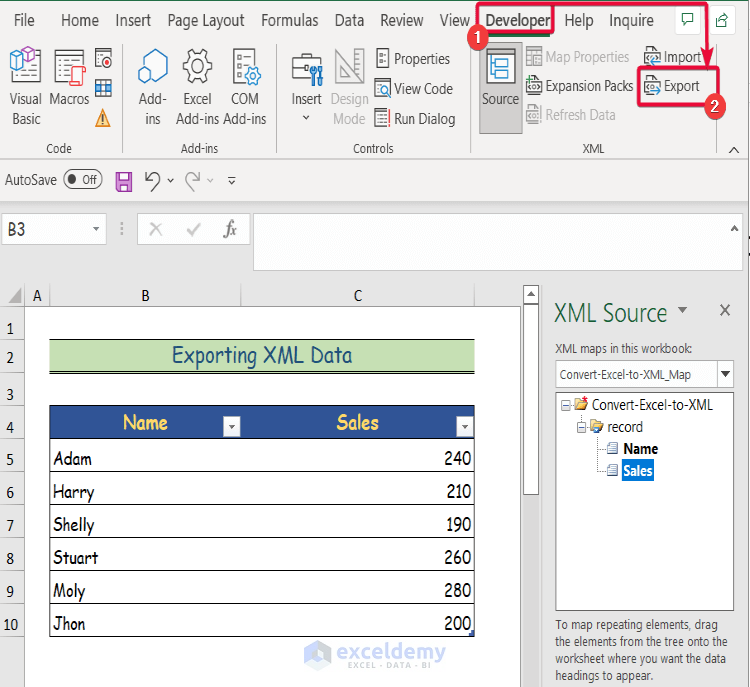Open the Redo history dropdown
The height and width of the screenshot is (687, 750).
click(210, 181)
